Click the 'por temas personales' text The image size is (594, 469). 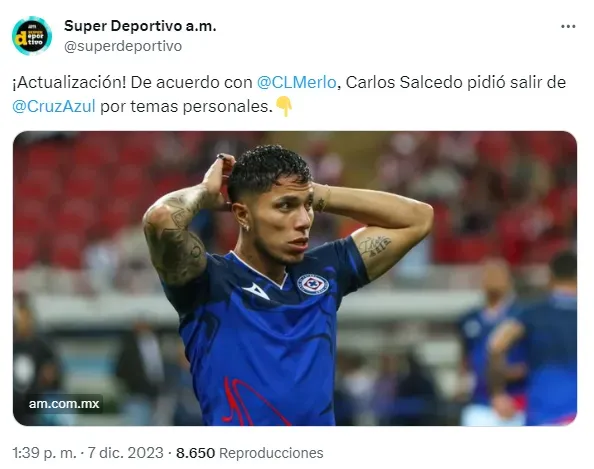(186, 106)
